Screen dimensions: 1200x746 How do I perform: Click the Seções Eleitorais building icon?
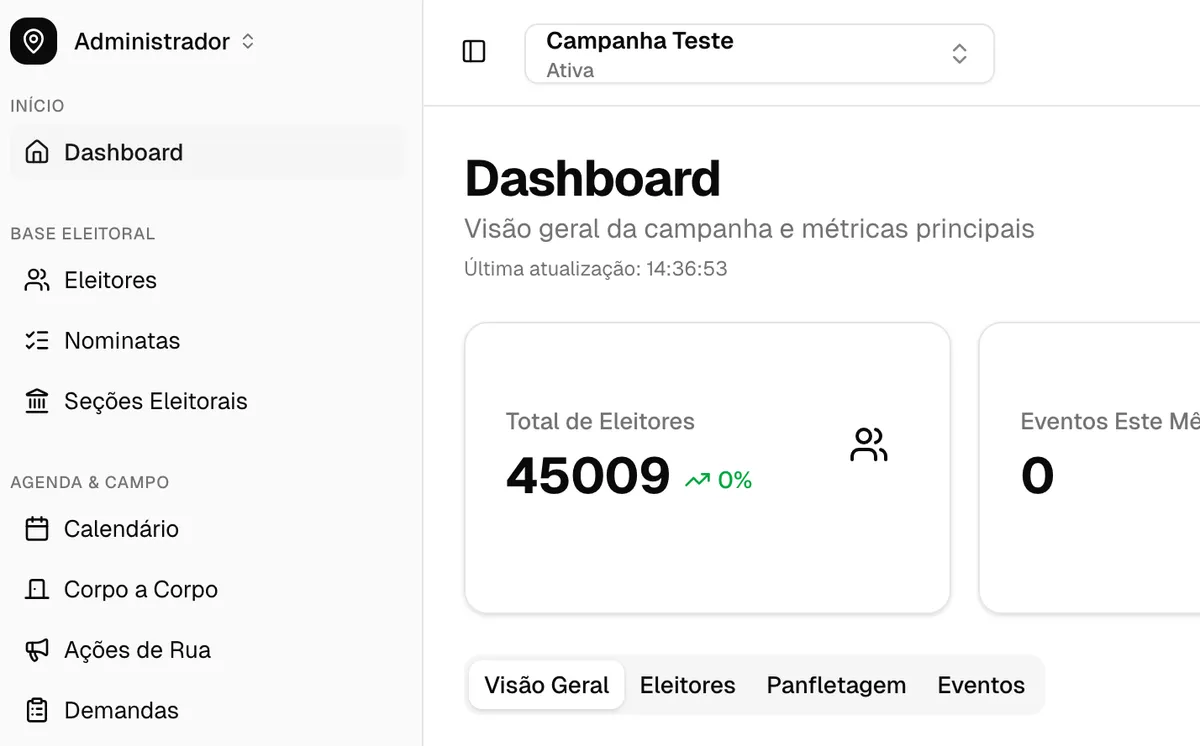pyautogui.click(x=37, y=402)
